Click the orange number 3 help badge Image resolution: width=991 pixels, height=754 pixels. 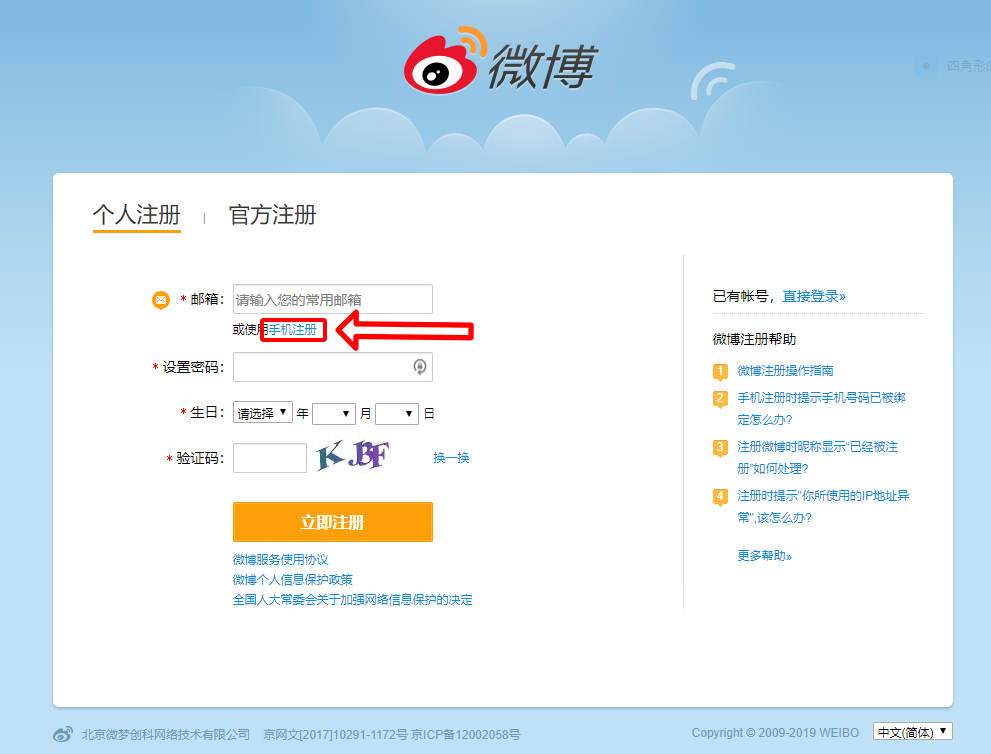pyautogui.click(x=720, y=448)
